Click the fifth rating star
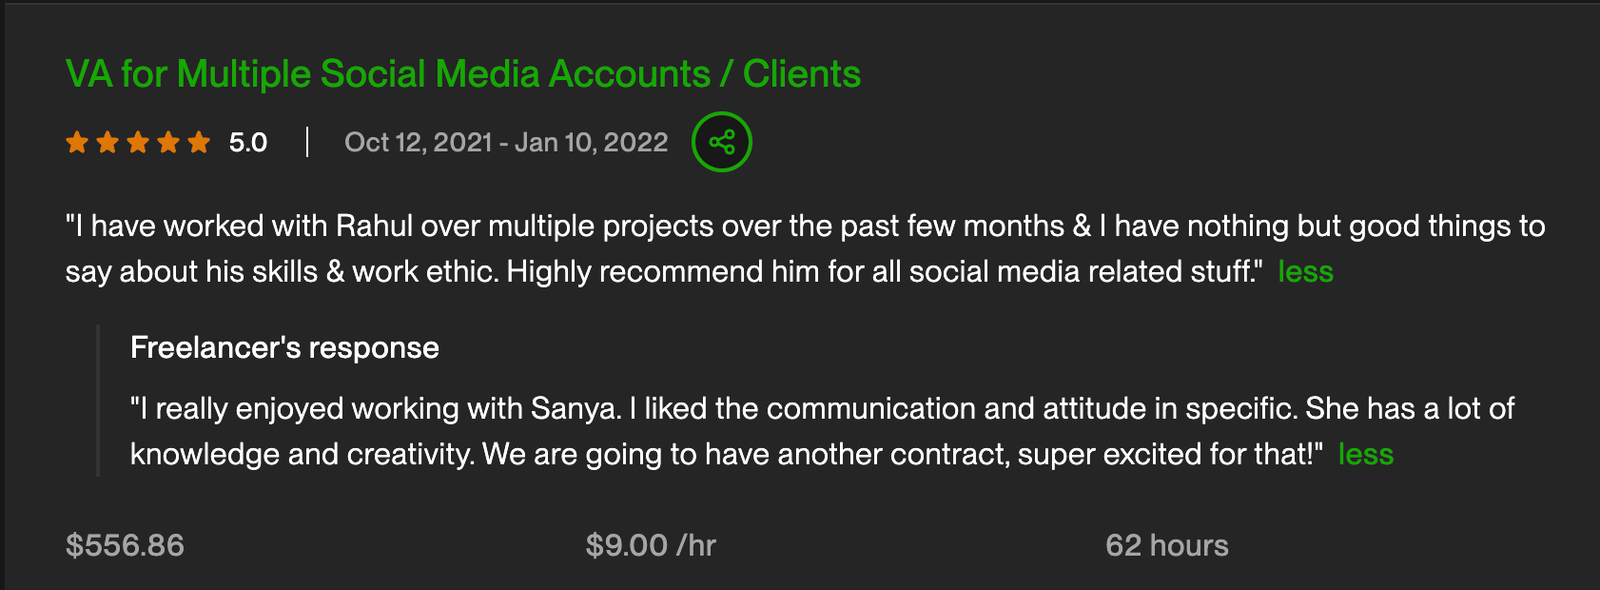This screenshot has height=590, width=1600. 198,142
